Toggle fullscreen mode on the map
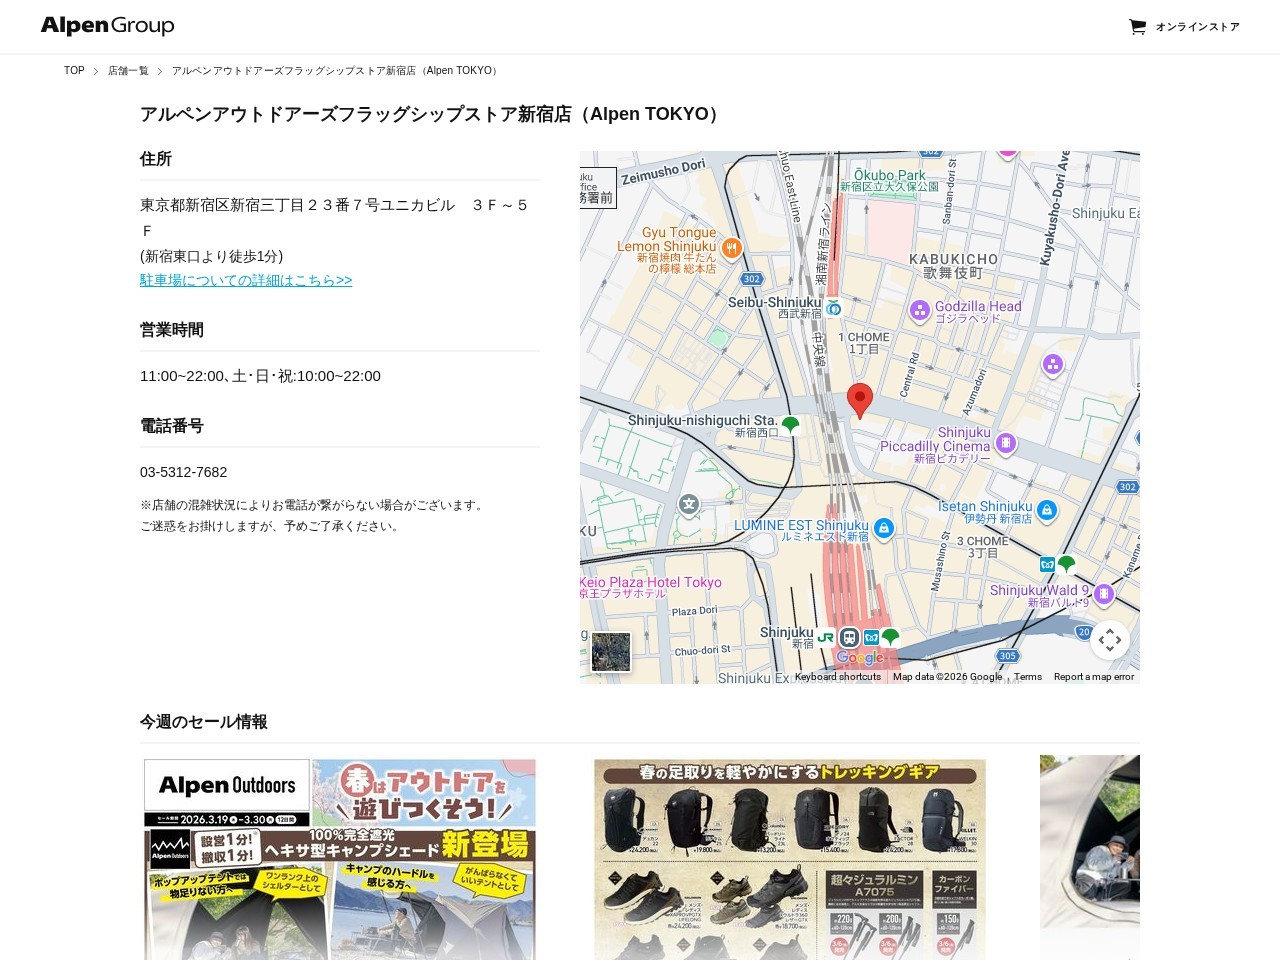This screenshot has width=1280, height=960. [x=1110, y=639]
